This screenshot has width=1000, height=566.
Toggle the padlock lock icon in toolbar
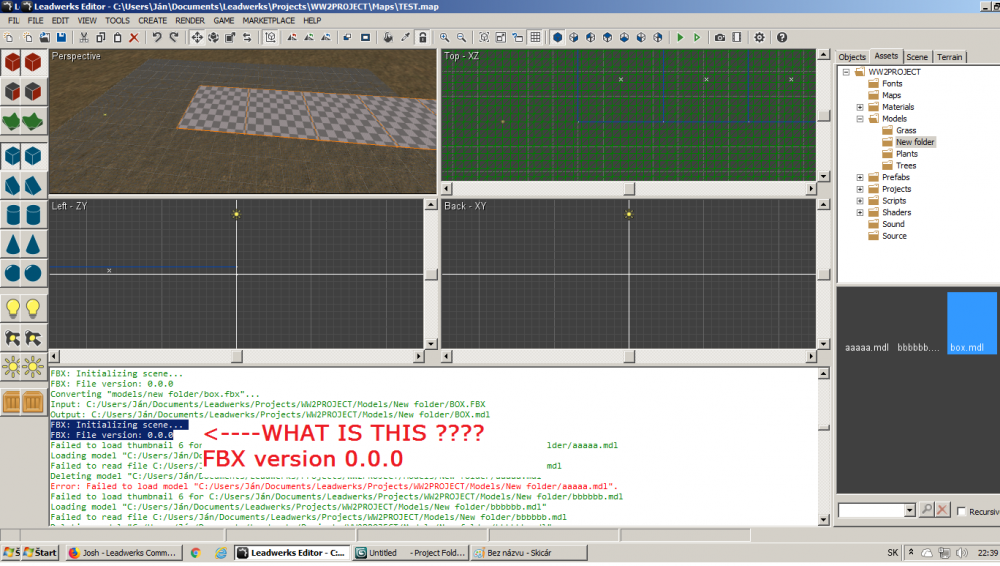[x=423, y=37]
